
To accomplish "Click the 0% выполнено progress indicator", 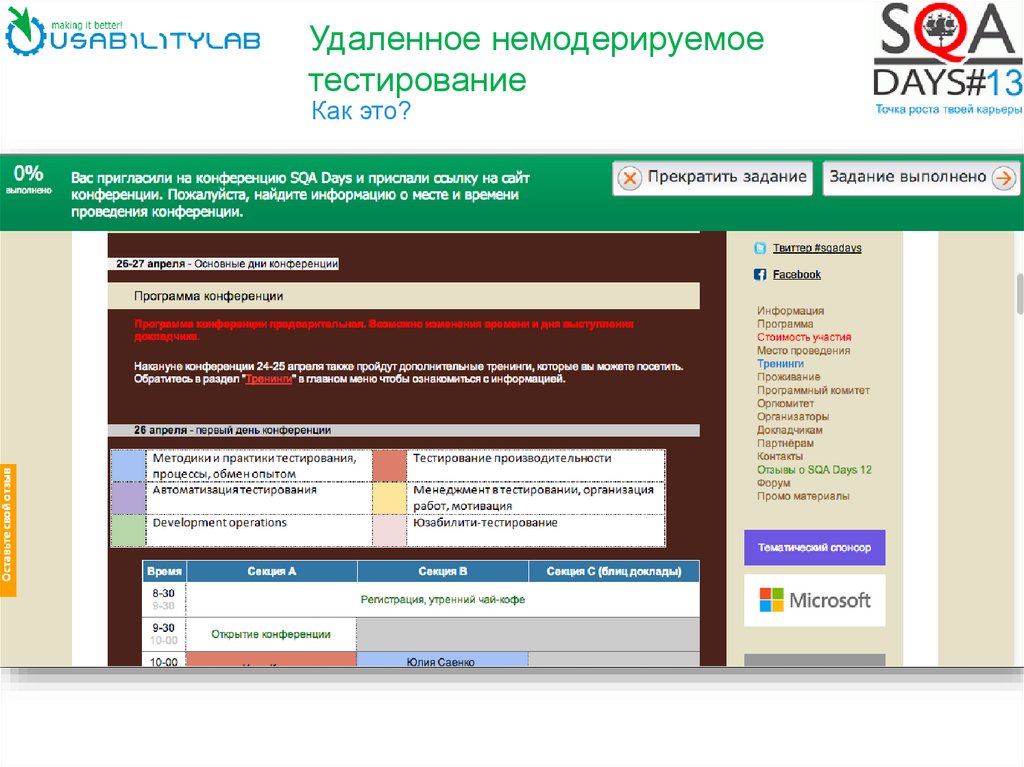I will coord(29,179).
